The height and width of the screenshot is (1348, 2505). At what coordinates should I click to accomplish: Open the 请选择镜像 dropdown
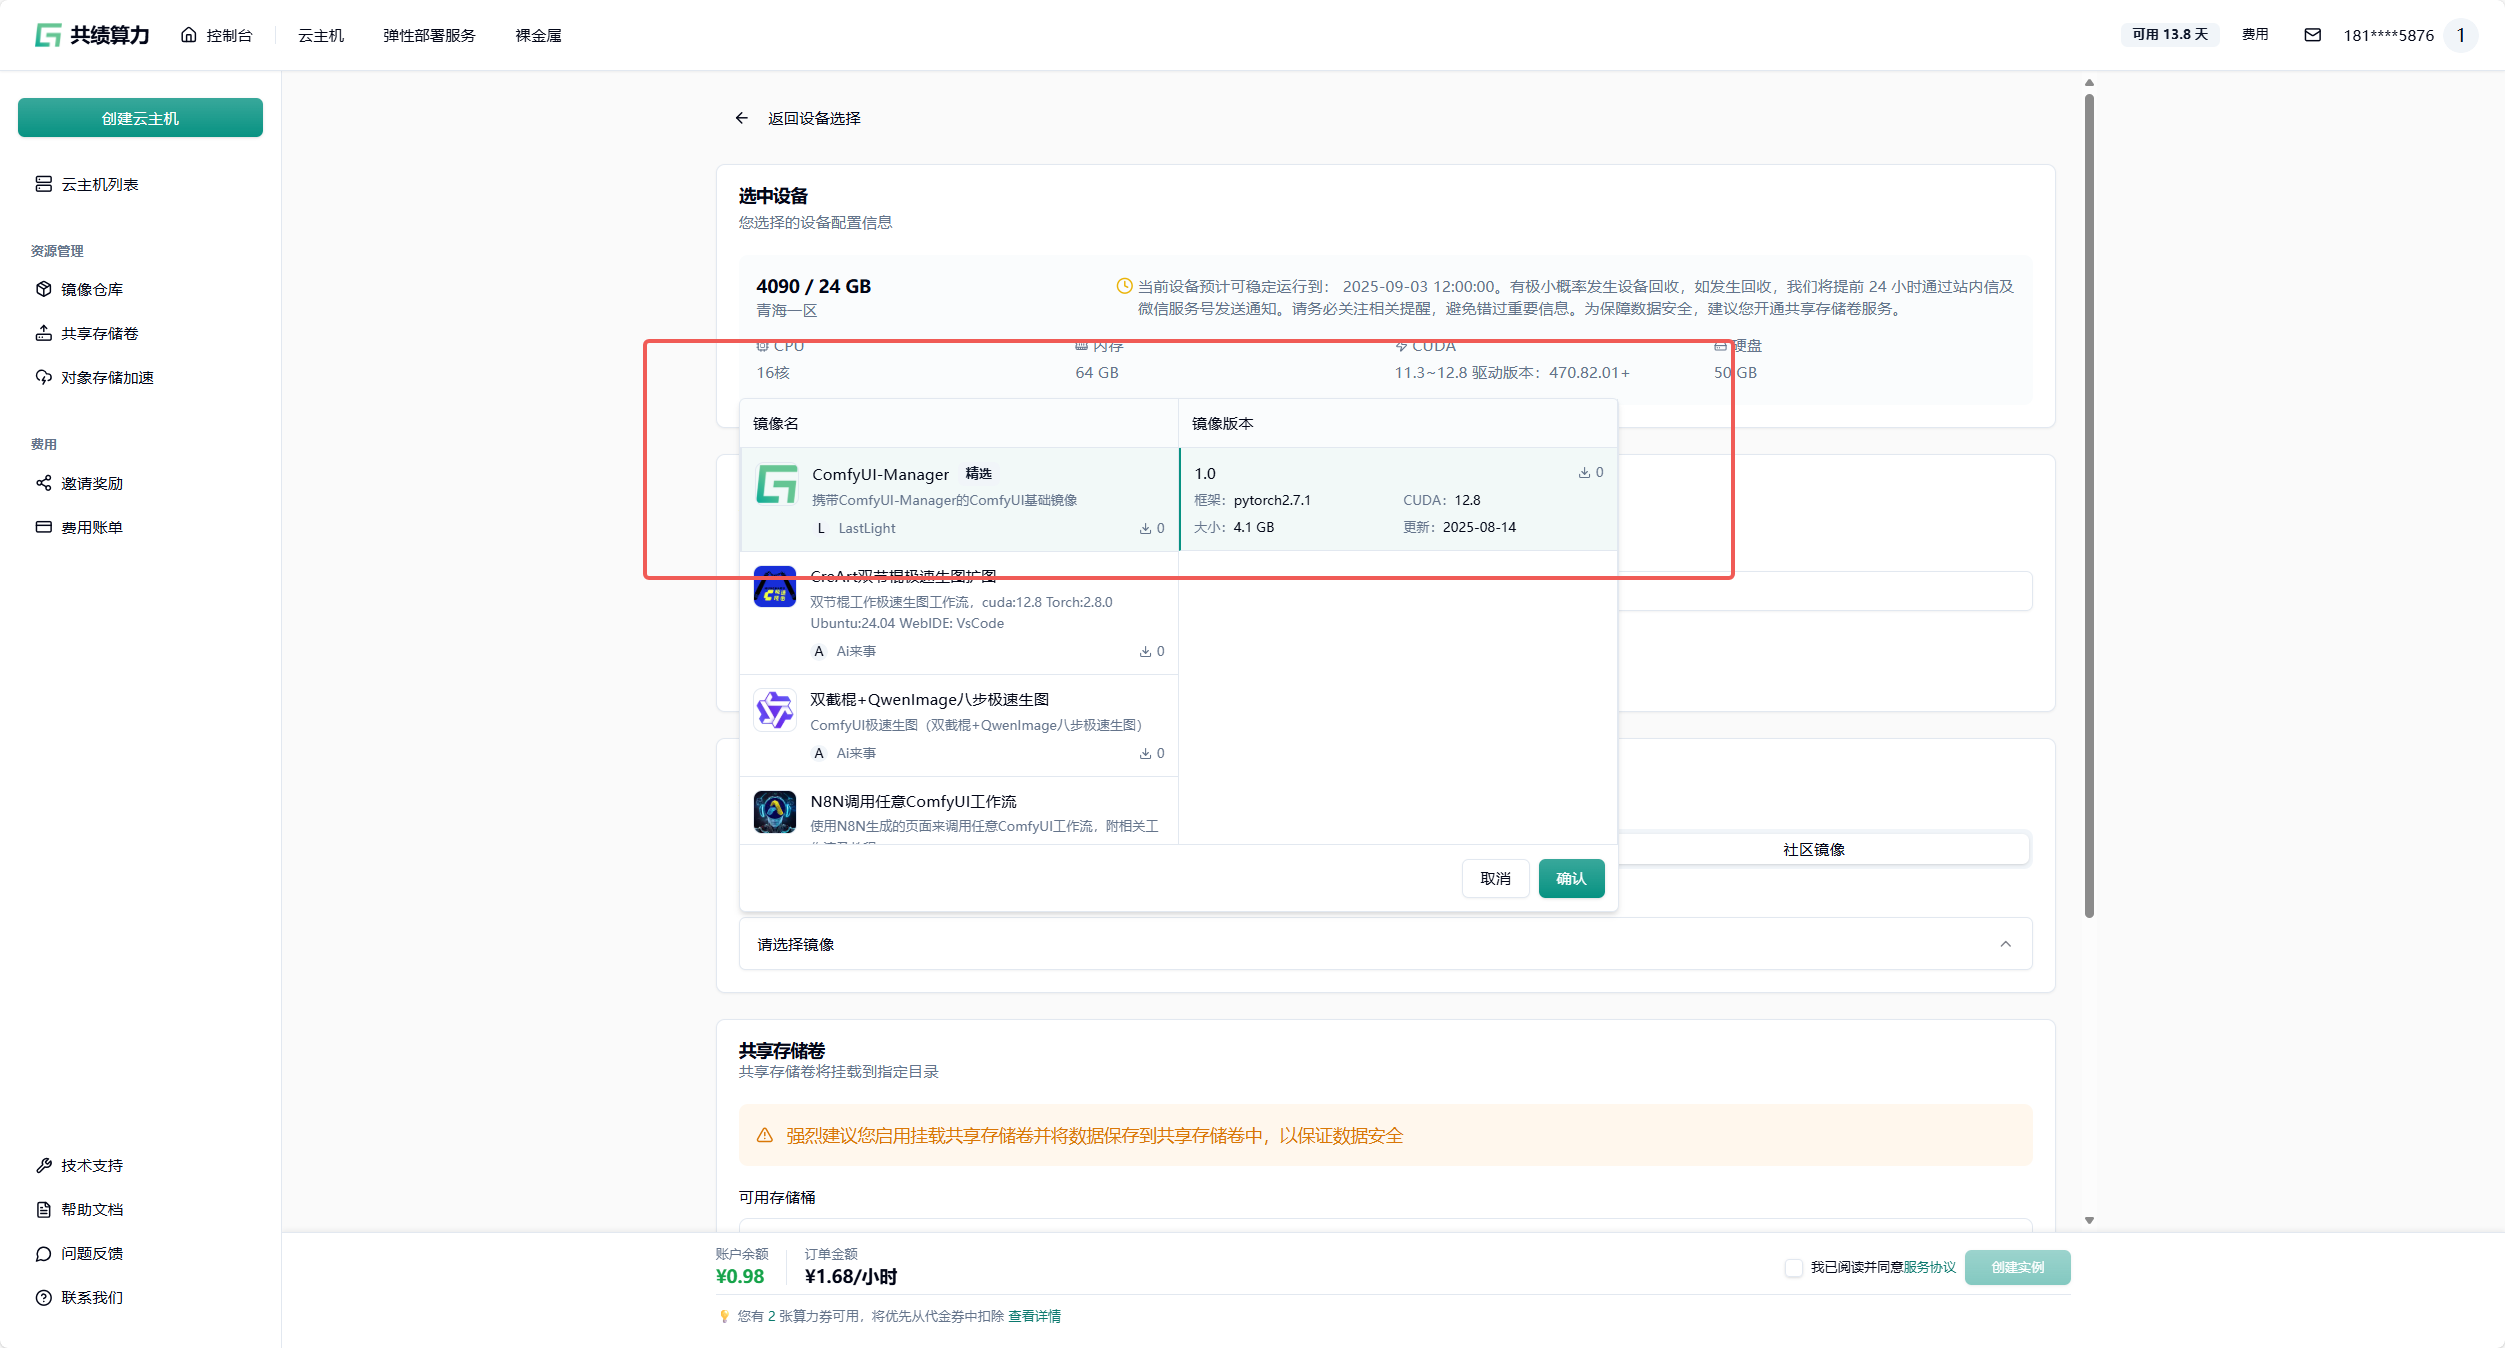pos(1385,944)
